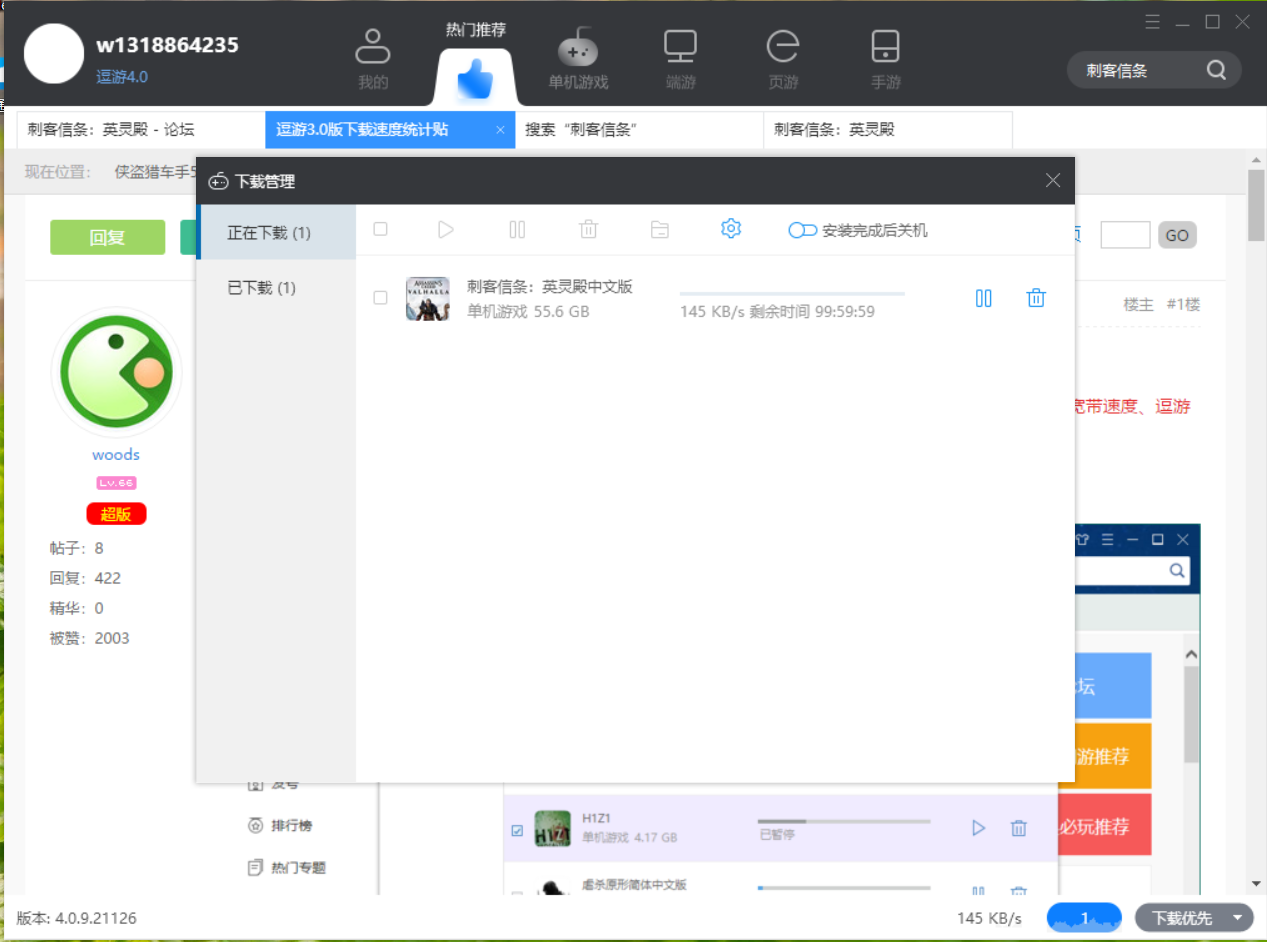Screen dimensions: 1267x942
Task: Delete H1Z1 download in background screenshot
Action: pyautogui.click(x=1018, y=828)
